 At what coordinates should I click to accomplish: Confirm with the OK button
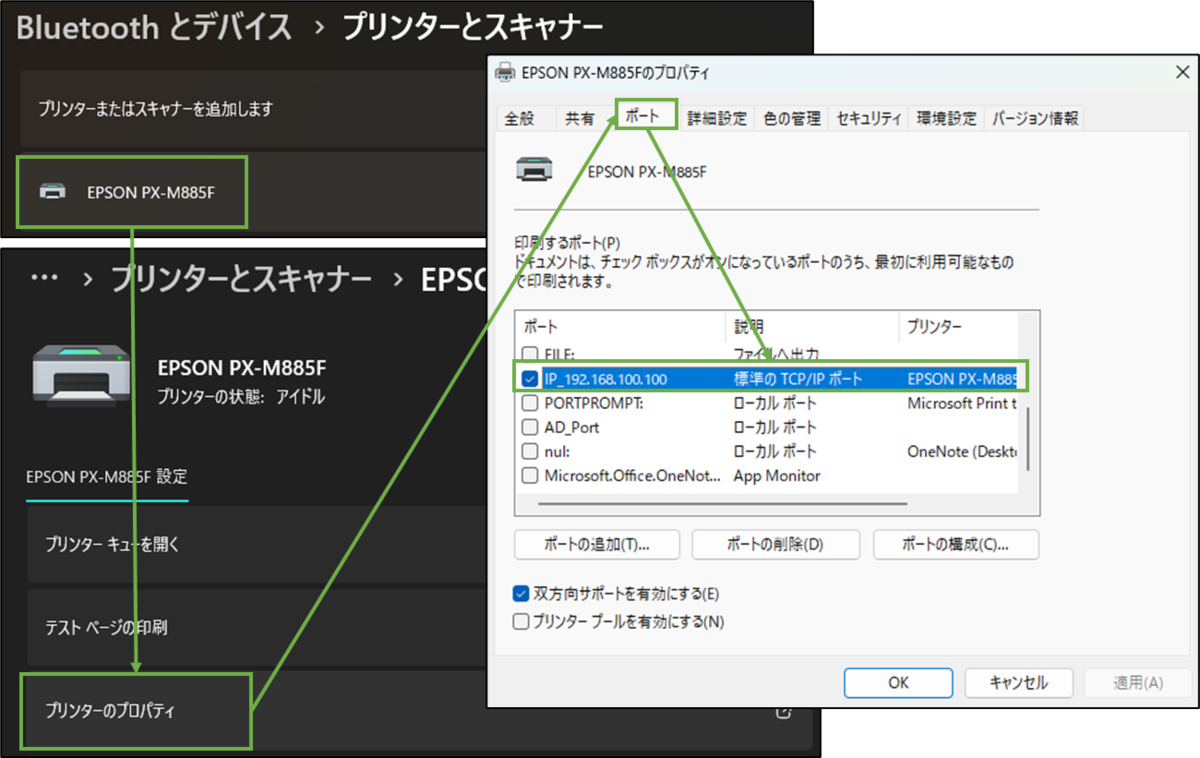pos(899,683)
